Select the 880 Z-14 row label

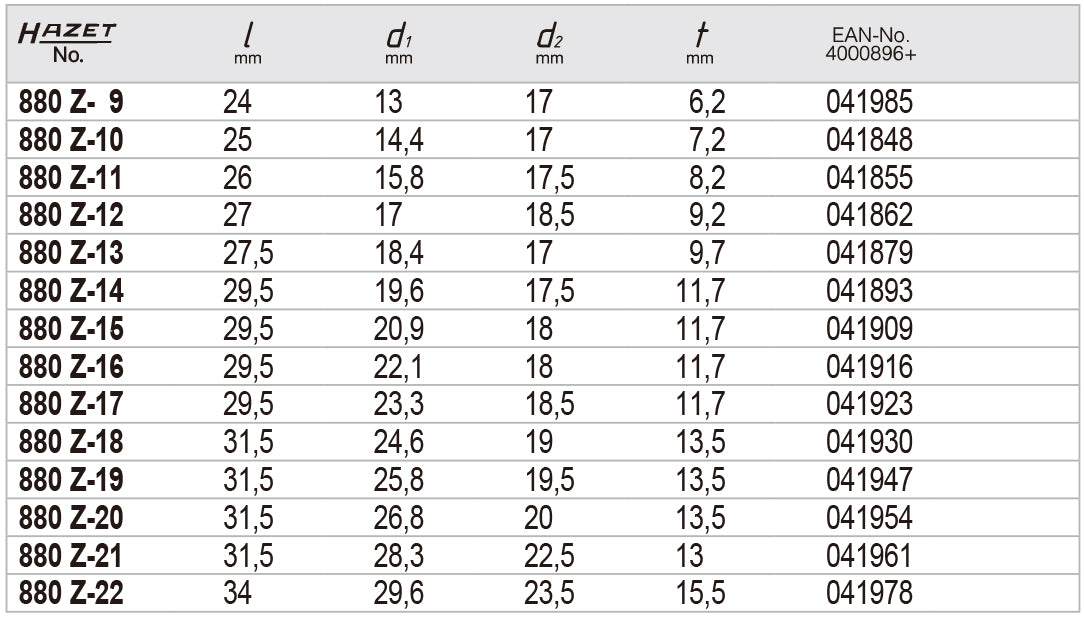[x=71, y=291]
